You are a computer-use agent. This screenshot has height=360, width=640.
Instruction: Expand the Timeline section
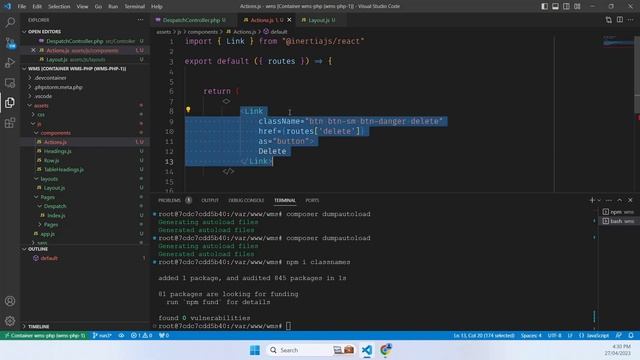(x=38, y=327)
